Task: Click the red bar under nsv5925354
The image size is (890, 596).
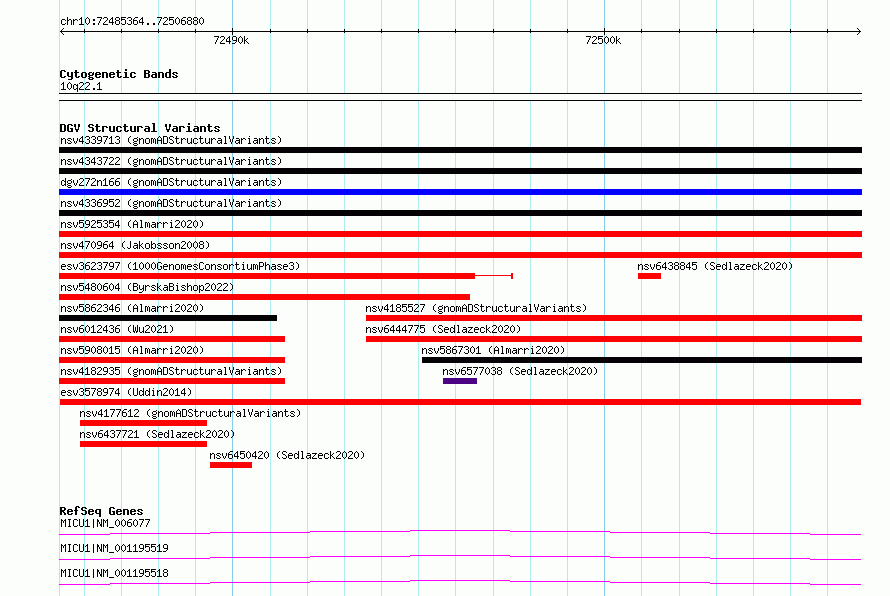Action: click(460, 234)
